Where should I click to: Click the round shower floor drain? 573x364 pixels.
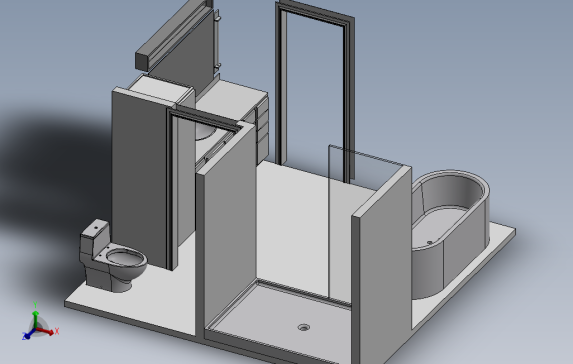coord(304,327)
